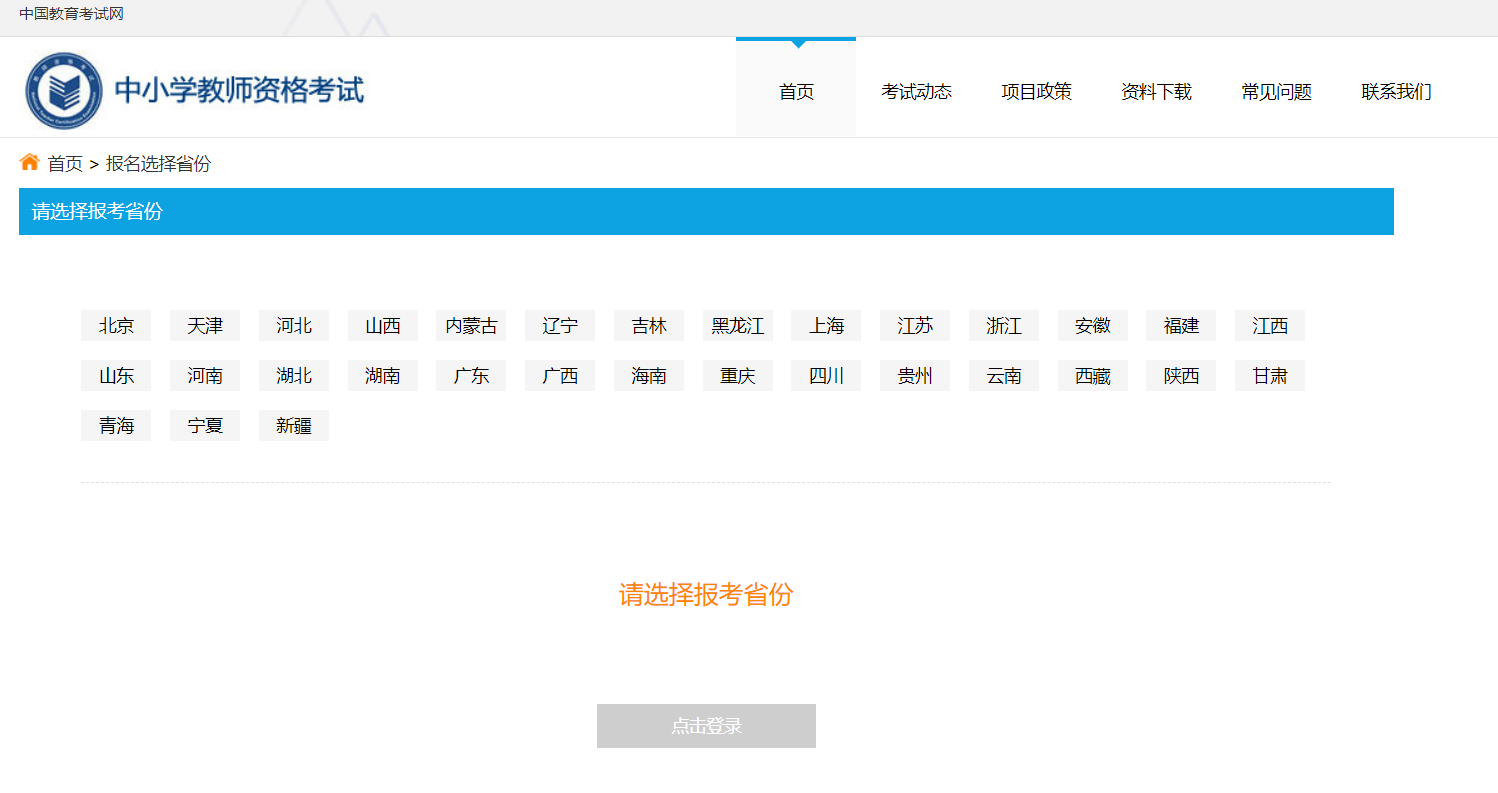Click 联系我们 in the top navigation
This screenshot has width=1498, height=793.
point(1396,92)
